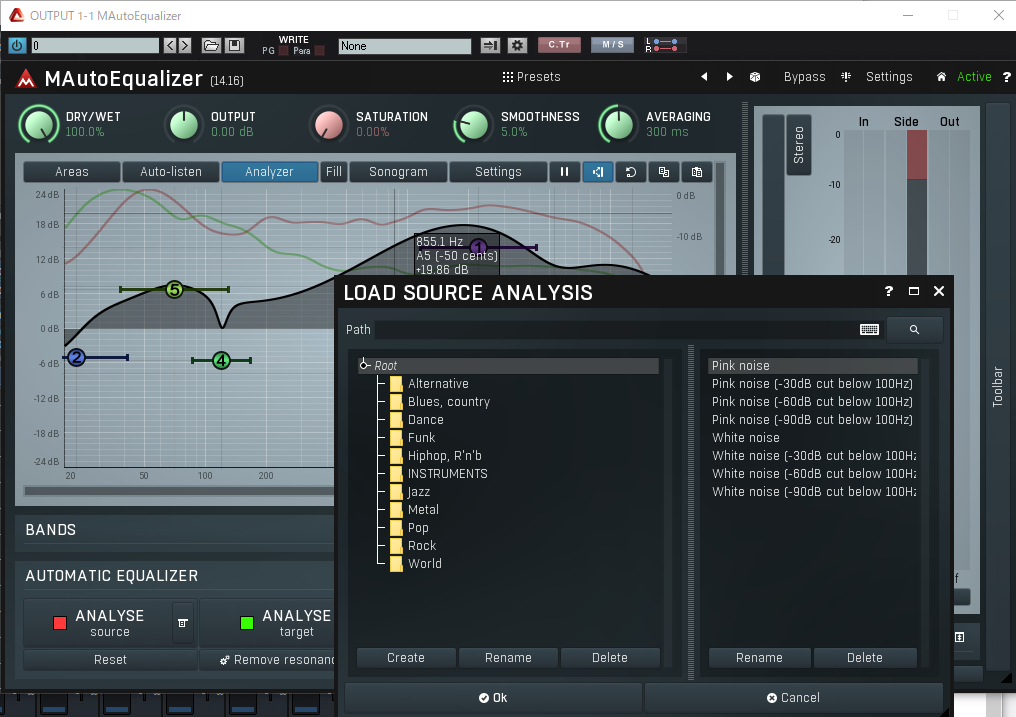1016x717 pixels.
Task: Expand the Toolbar side panel
Action: click(x=998, y=387)
